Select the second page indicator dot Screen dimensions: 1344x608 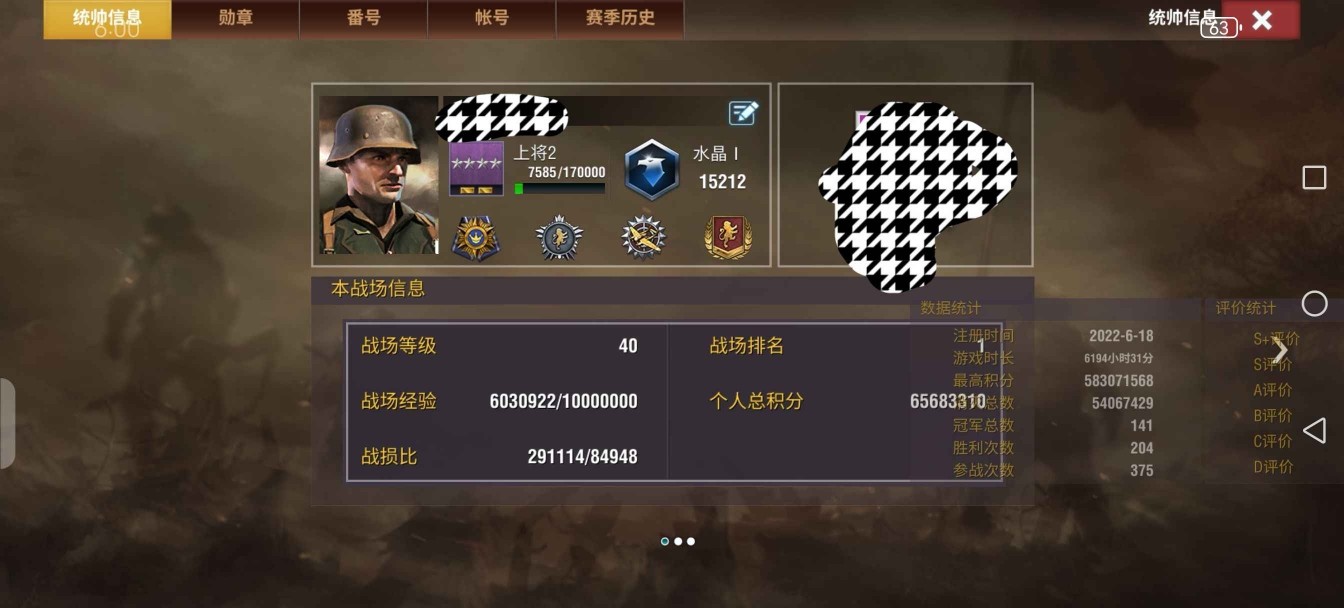tap(678, 541)
